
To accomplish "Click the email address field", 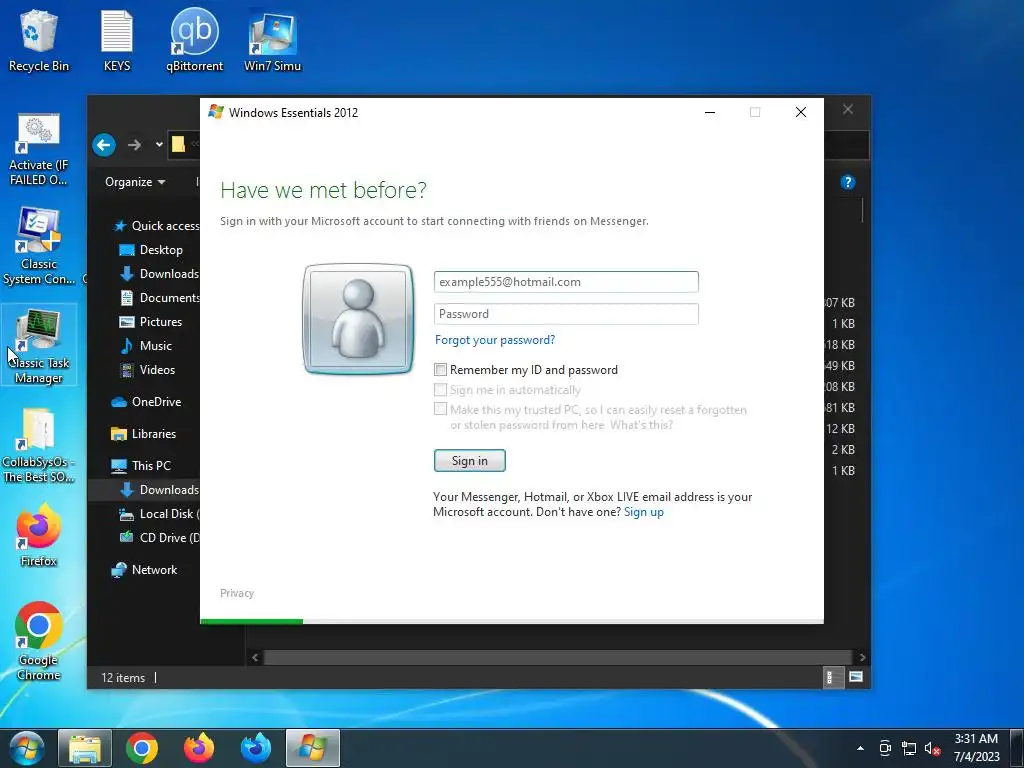I will [566, 282].
